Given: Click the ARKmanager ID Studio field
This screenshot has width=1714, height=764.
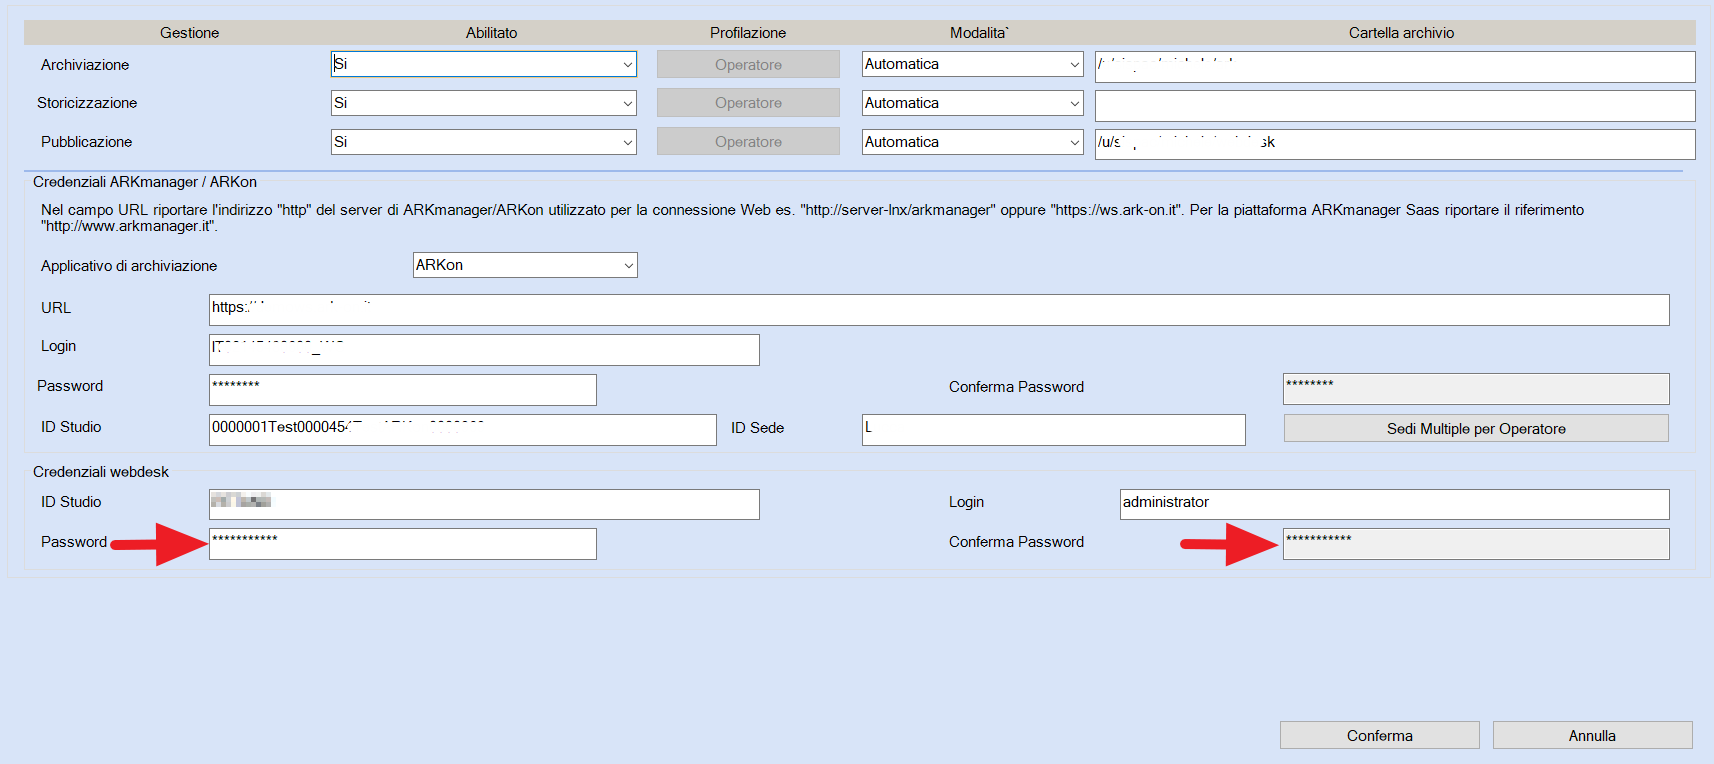Looking at the screenshot, I should pyautogui.click(x=462, y=430).
